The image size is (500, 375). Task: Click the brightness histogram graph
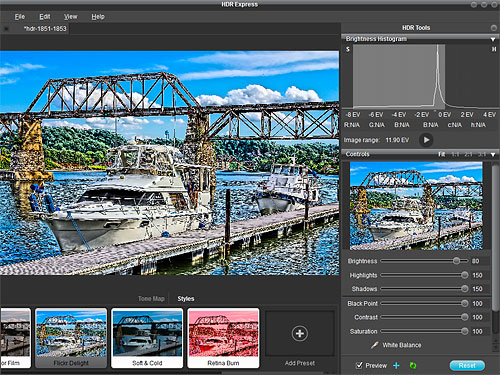(x=422, y=76)
